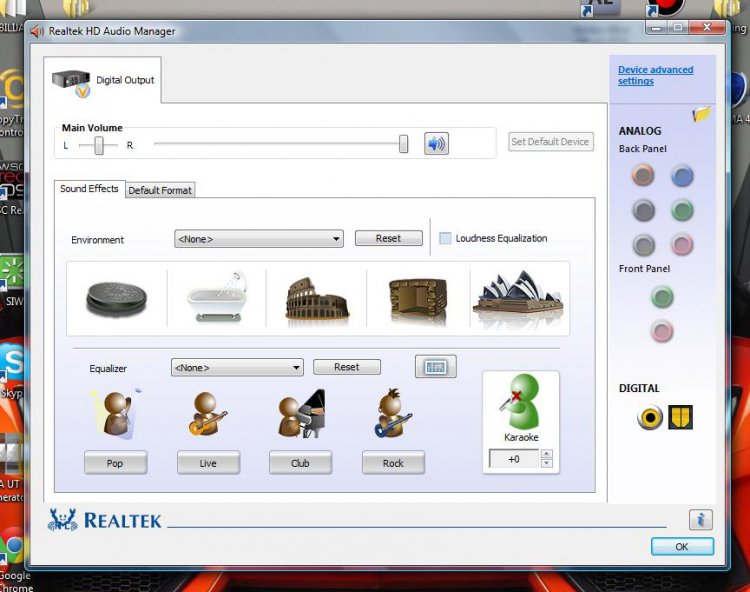Image resolution: width=750 pixels, height=592 pixels.
Task: Apply the Club equalizer preset button
Action: 300,463
